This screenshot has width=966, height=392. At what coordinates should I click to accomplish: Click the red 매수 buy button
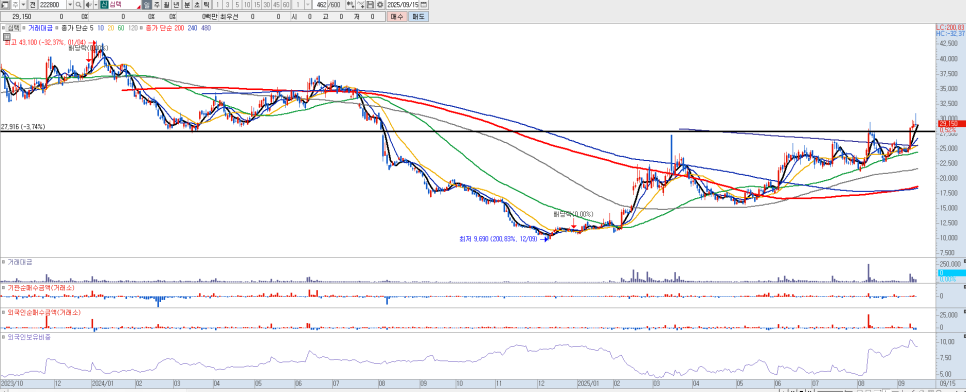pyautogui.click(x=396, y=17)
